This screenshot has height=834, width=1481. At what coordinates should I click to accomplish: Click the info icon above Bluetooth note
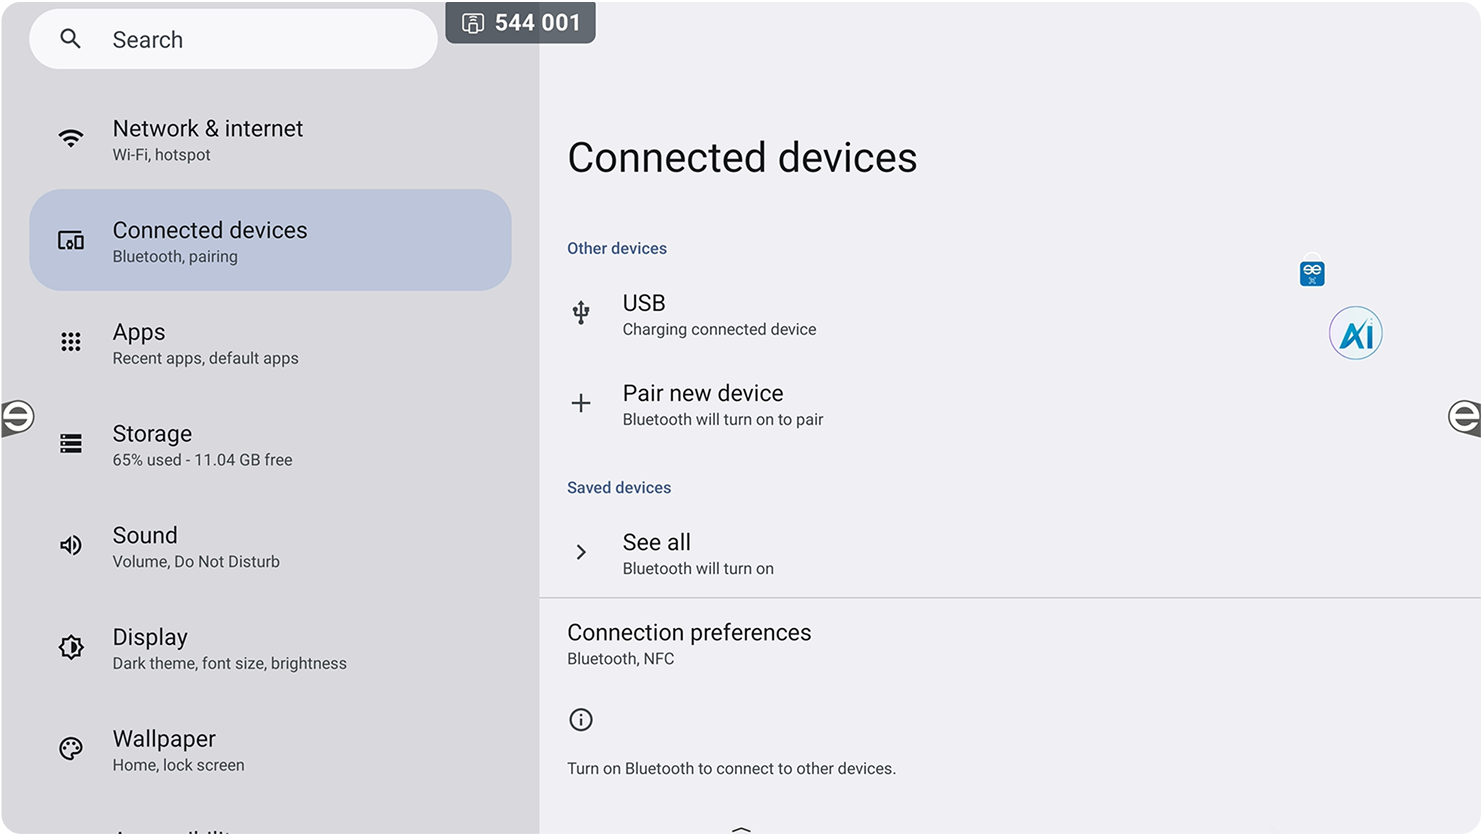point(581,720)
